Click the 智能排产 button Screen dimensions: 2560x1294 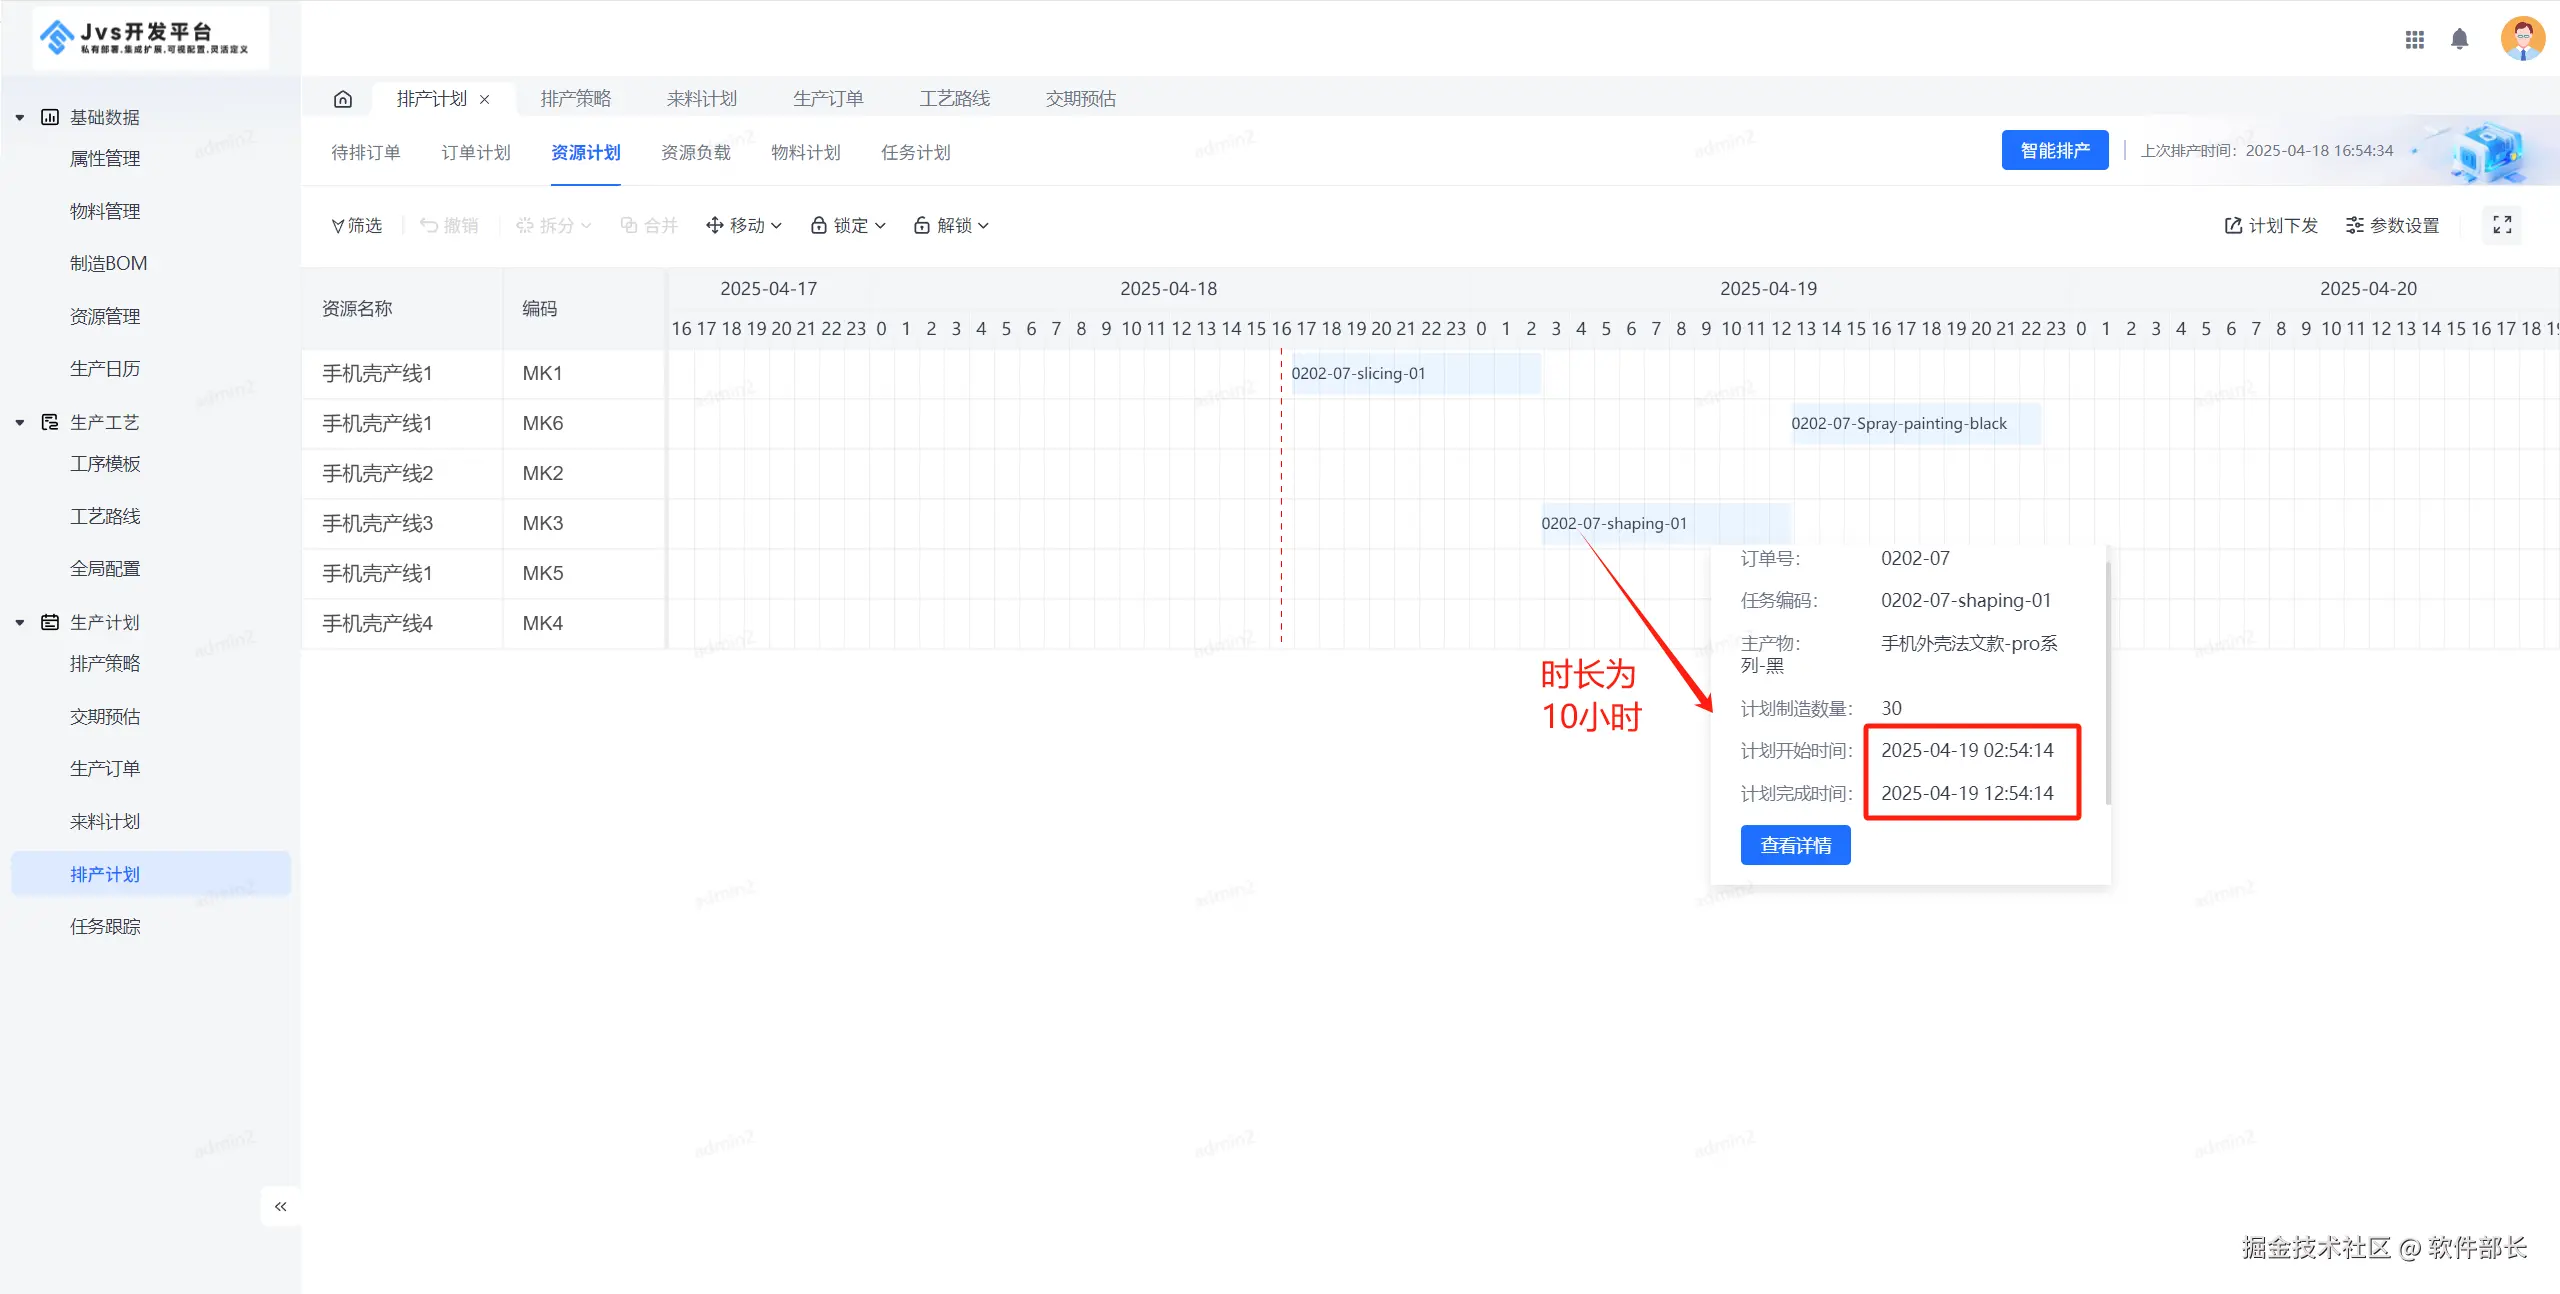[2054, 150]
